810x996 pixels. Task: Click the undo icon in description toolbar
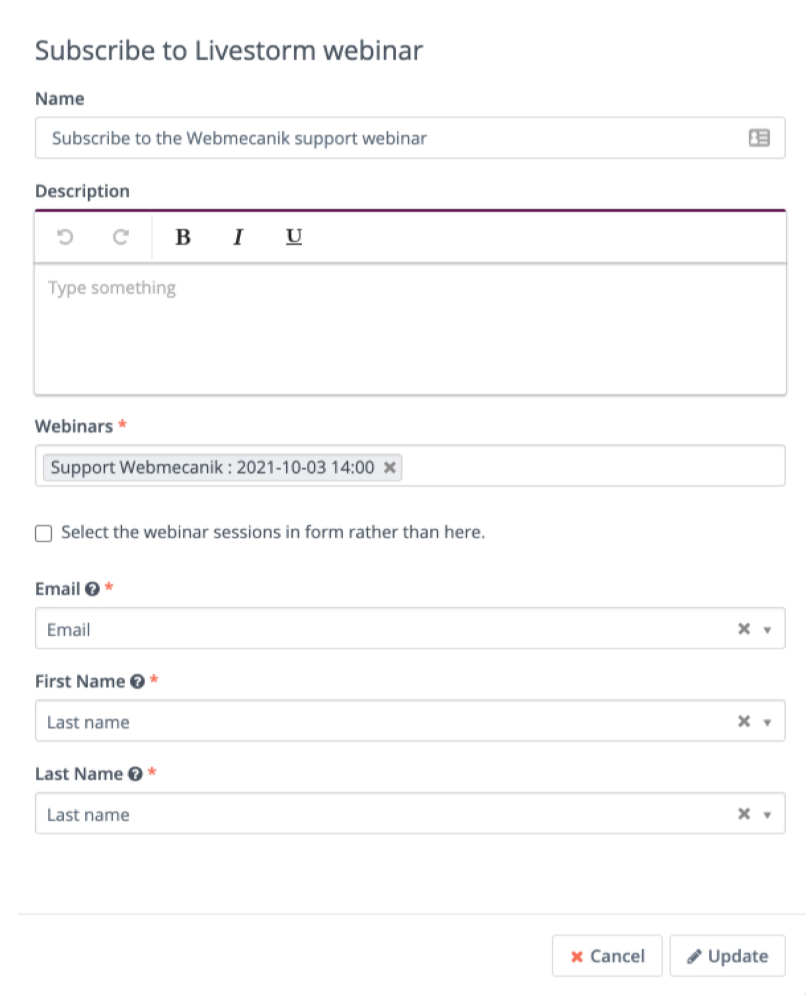[65, 237]
